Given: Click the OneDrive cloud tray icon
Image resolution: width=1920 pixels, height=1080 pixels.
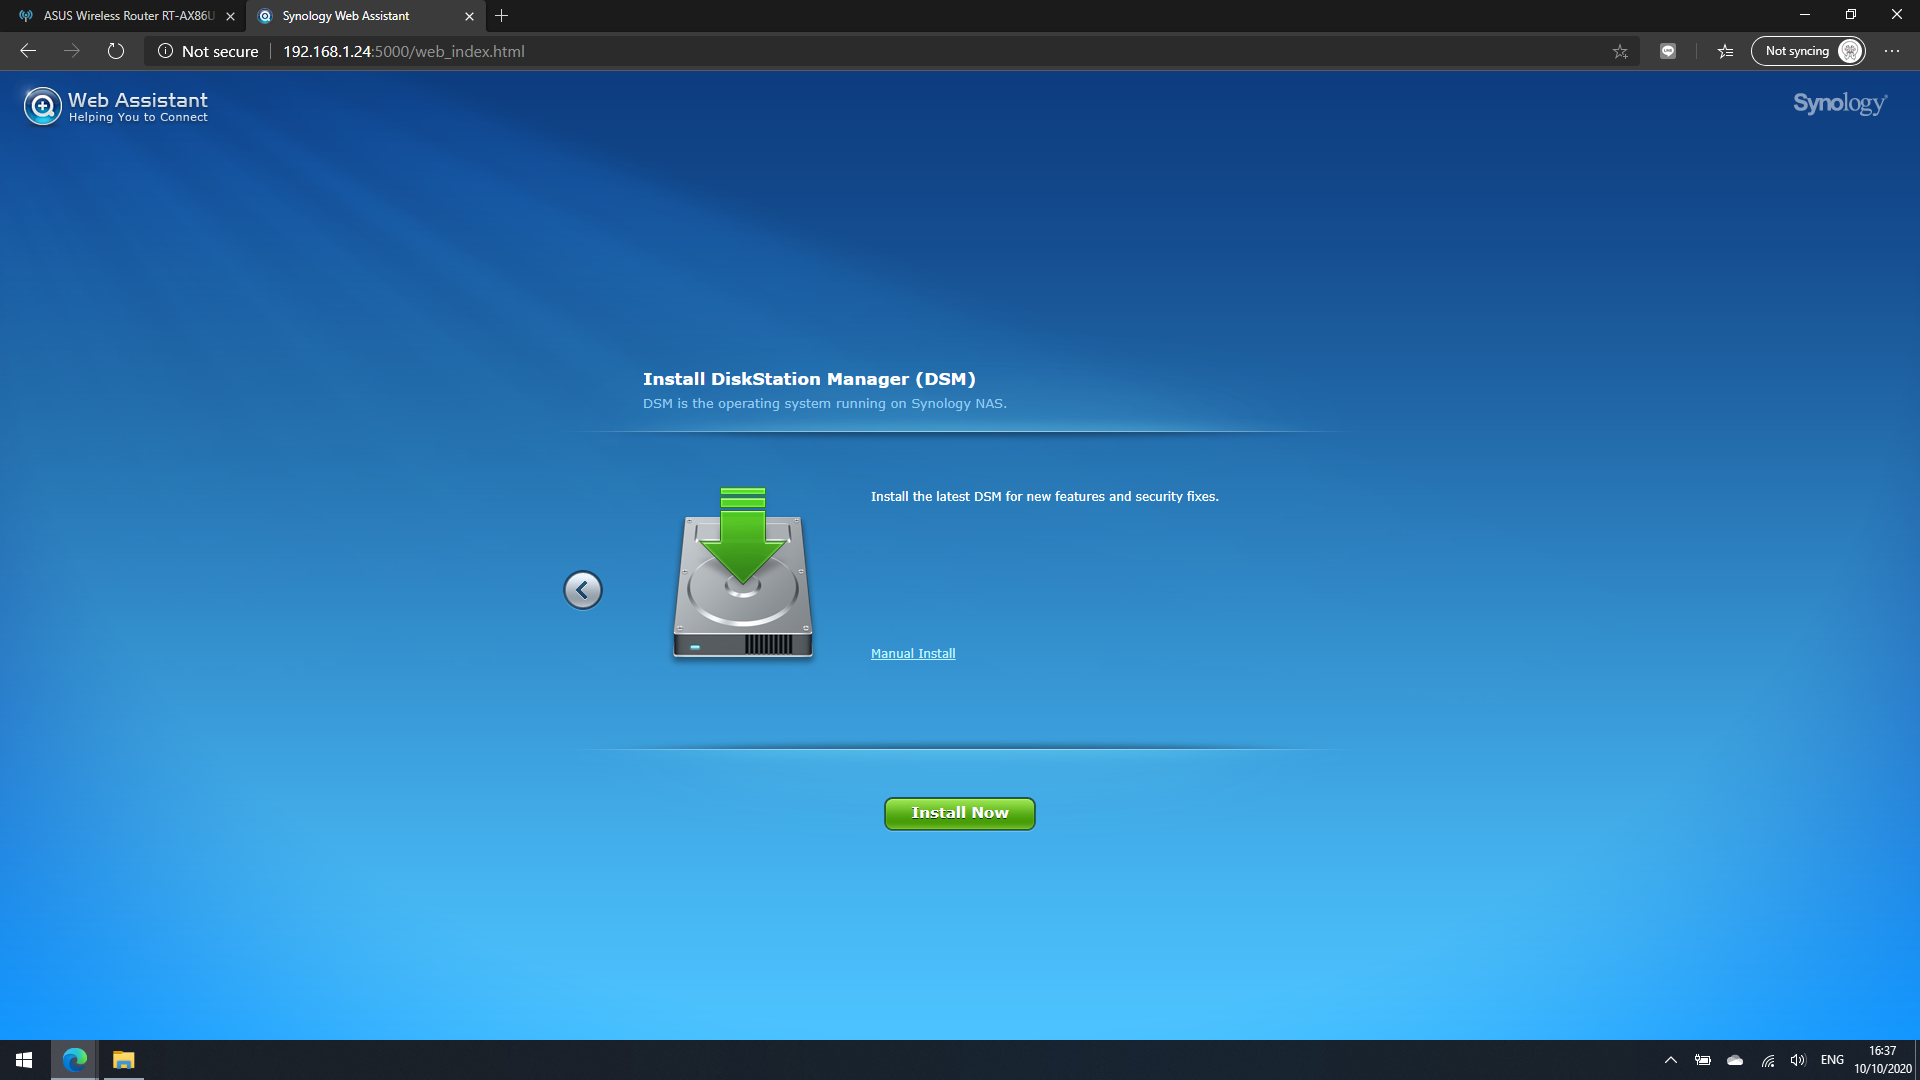Looking at the screenshot, I should 1735,1060.
